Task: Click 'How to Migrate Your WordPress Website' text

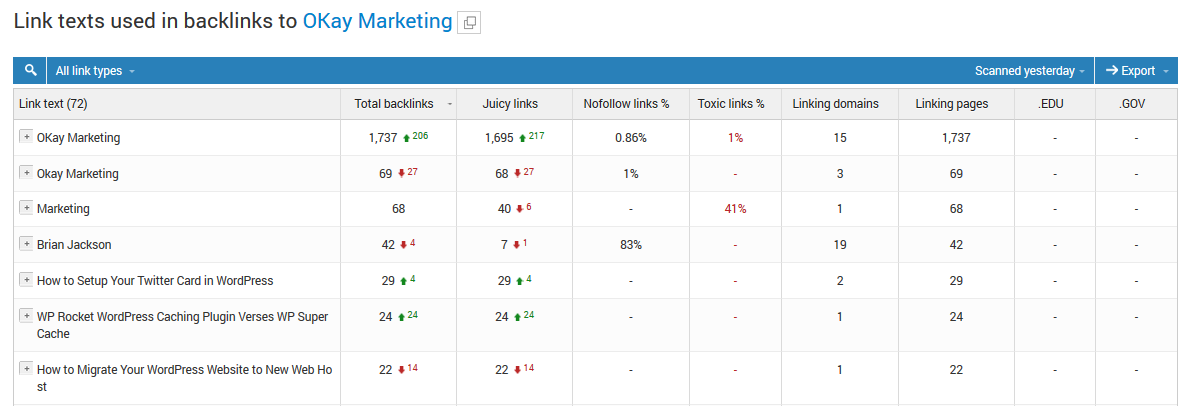Action: [184, 377]
